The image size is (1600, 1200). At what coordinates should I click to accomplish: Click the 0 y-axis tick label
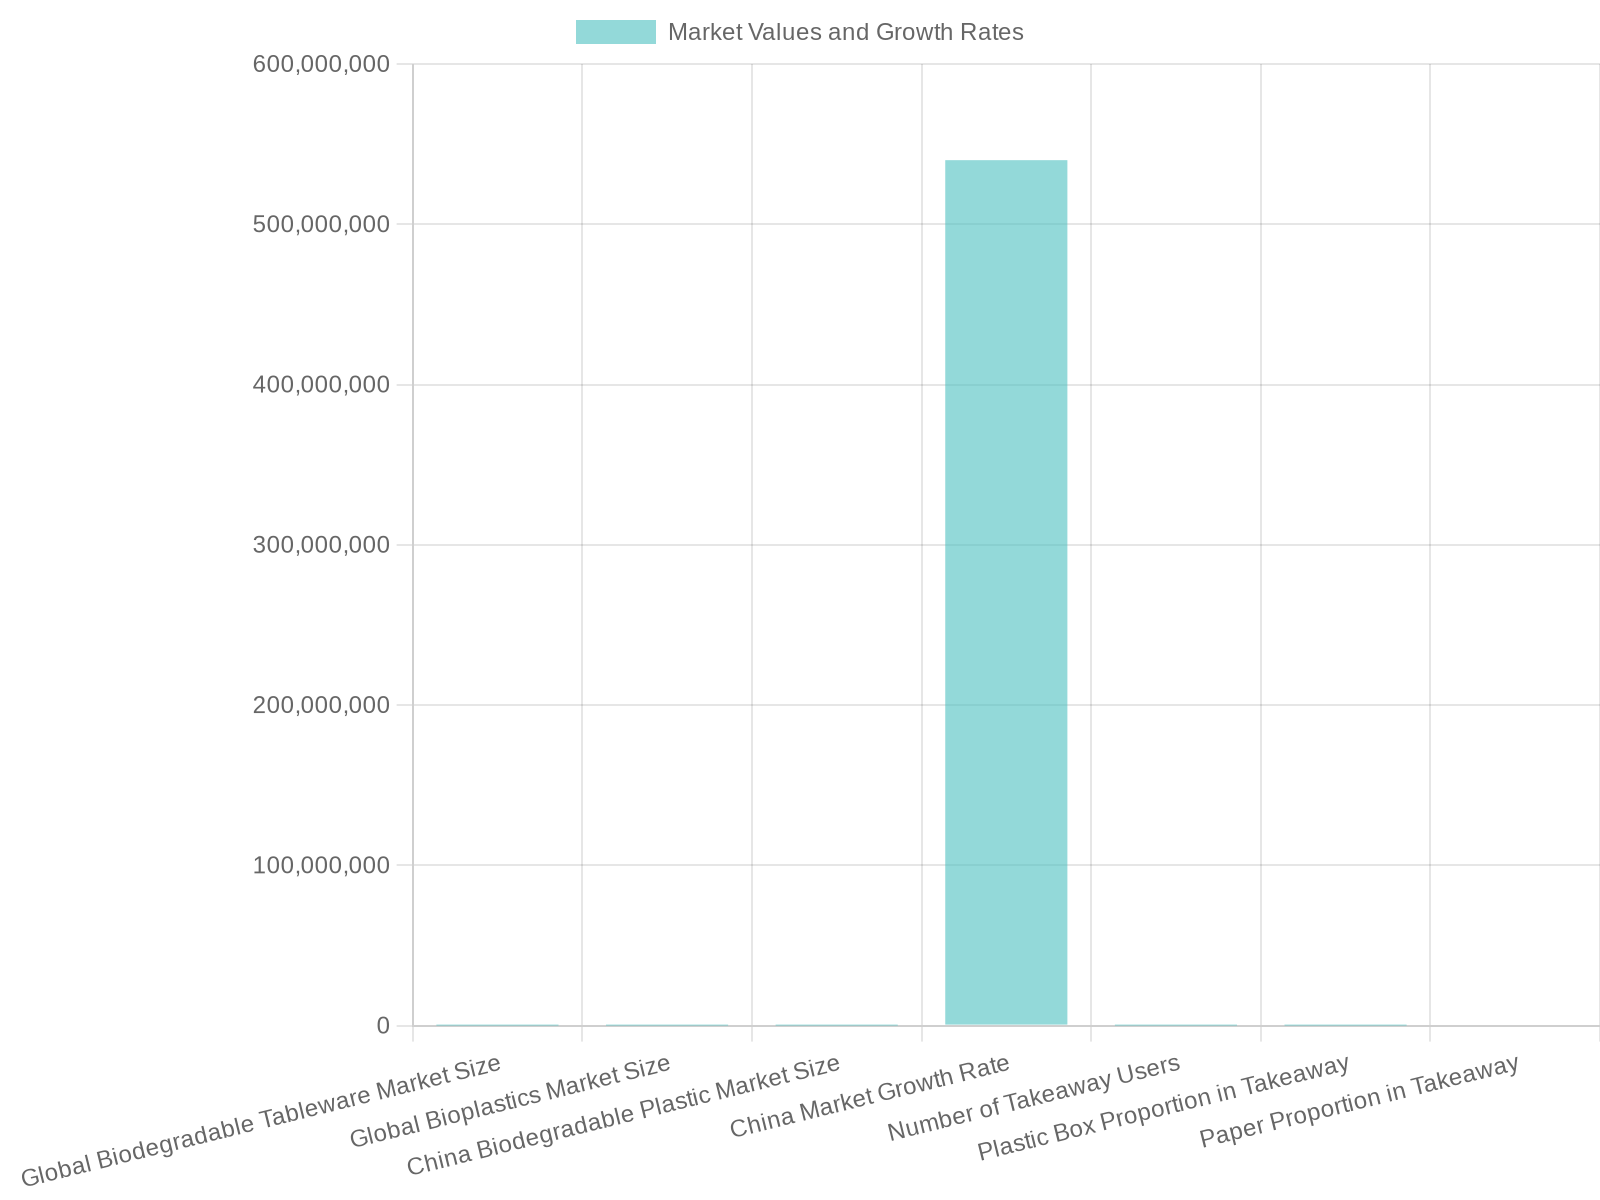coord(383,1025)
